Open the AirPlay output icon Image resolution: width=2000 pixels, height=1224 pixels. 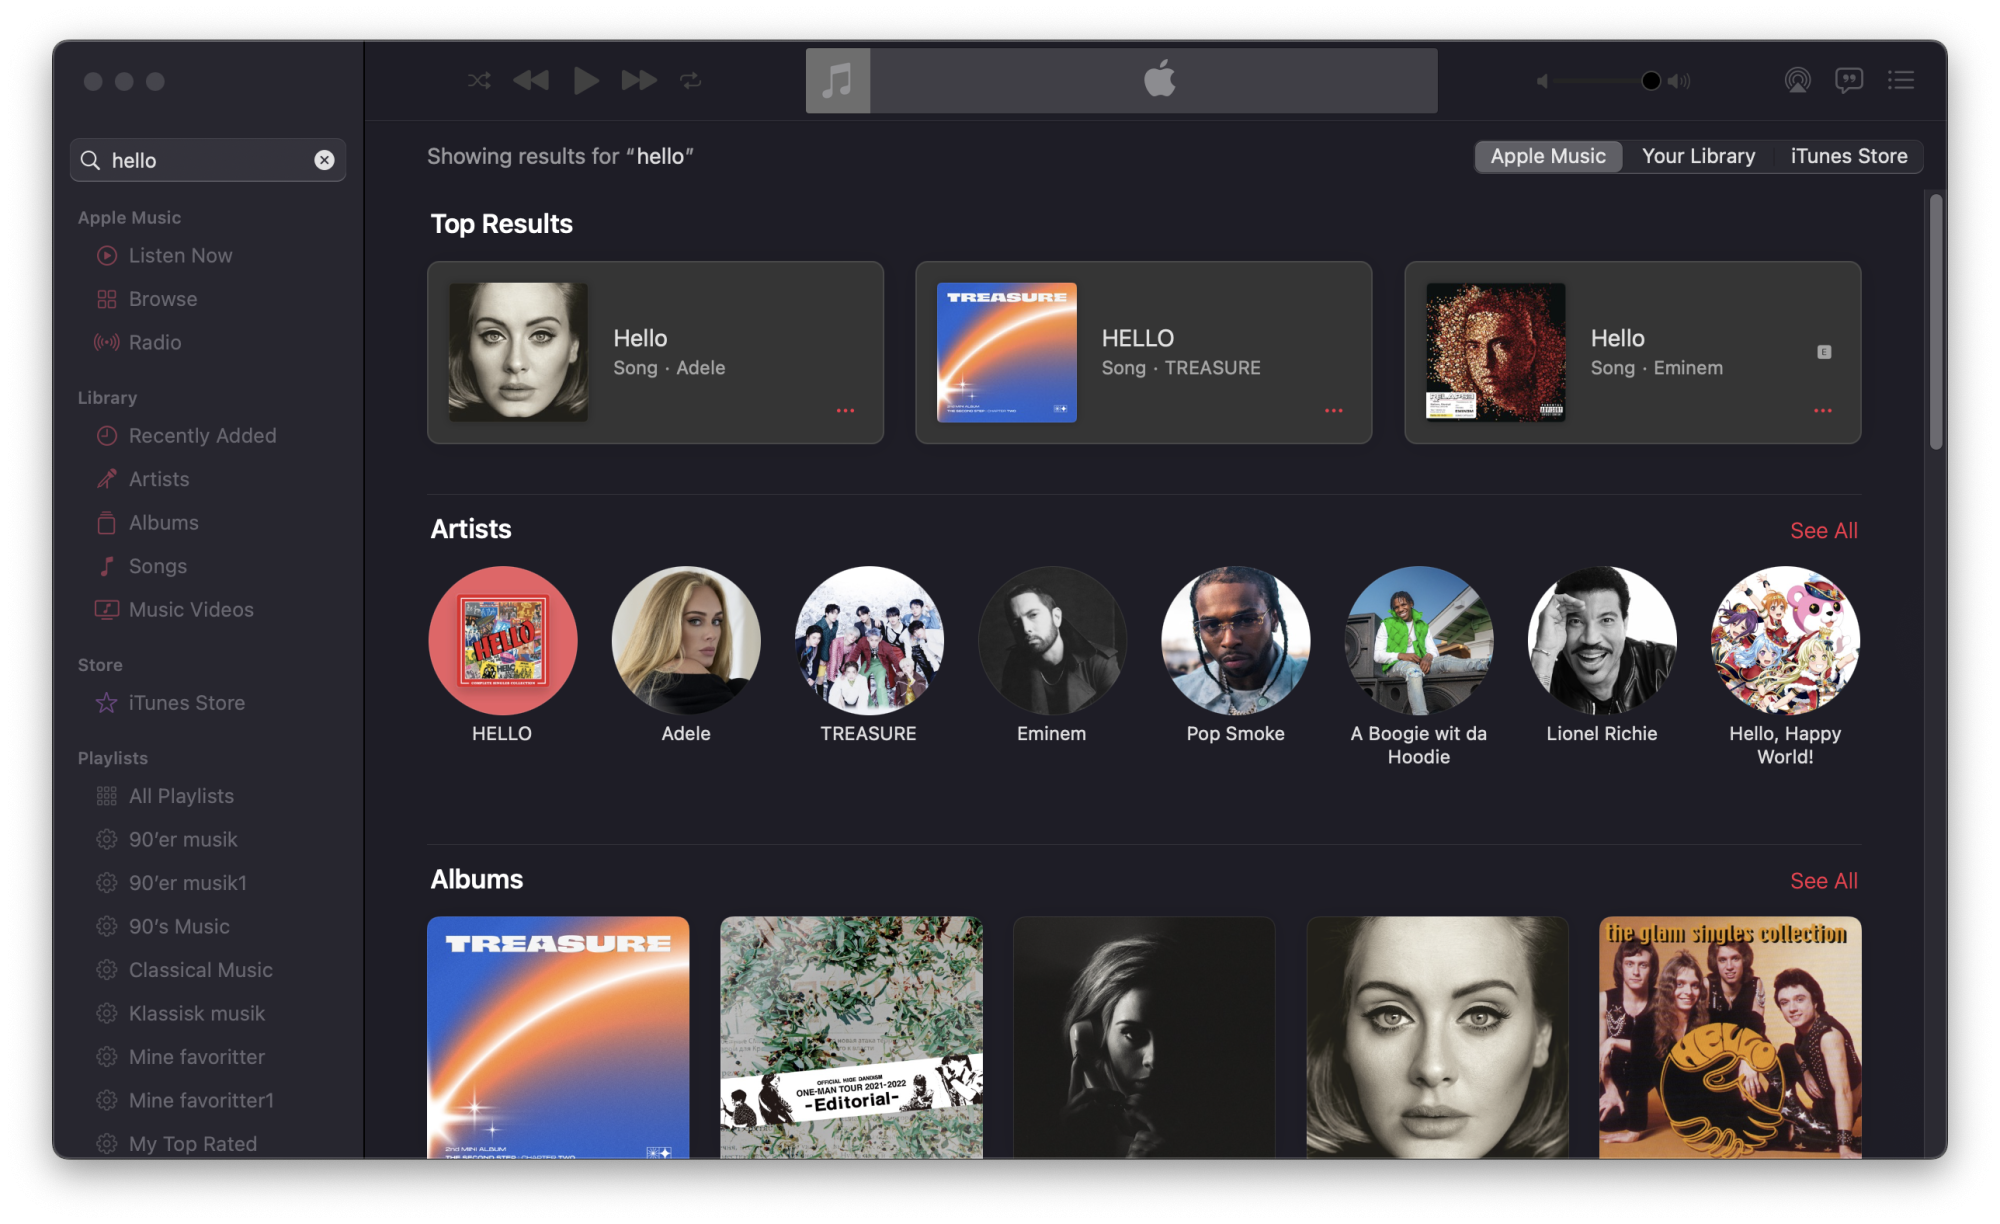tap(1797, 80)
